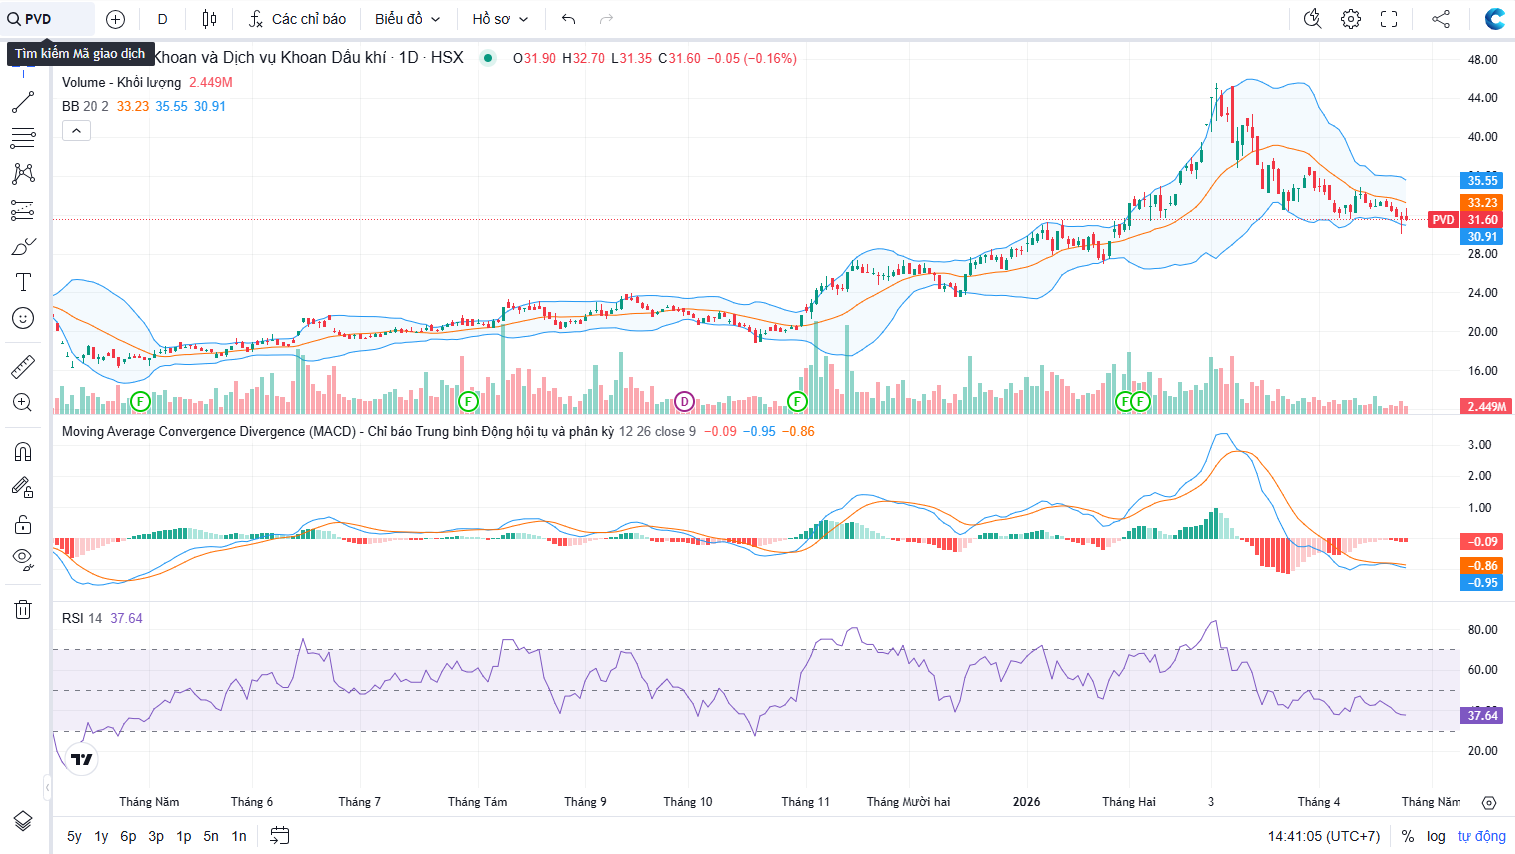
Task: Open Các chỉ báo indicators menu
Action: coord(297,19)
